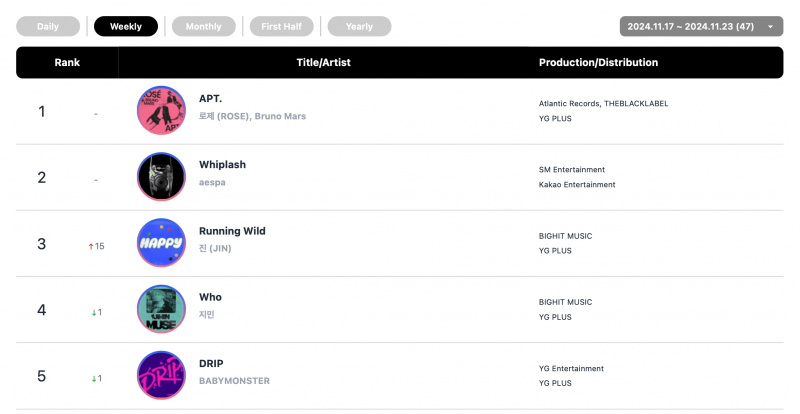Open the First Half chart tab
800x414 pixels.
point(282,27)
